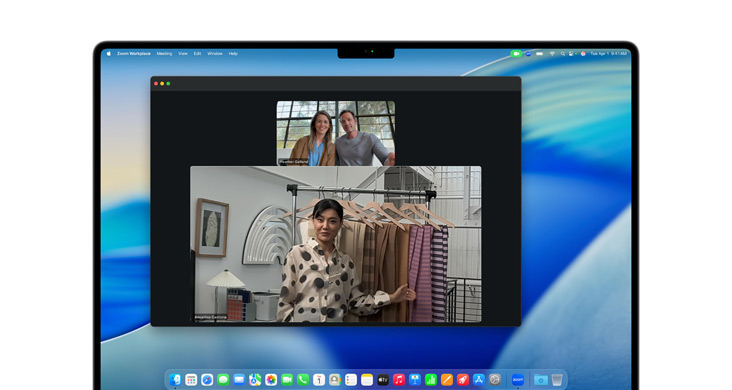Select the large video of woman by clothing rack

click(x=336, y=244)
